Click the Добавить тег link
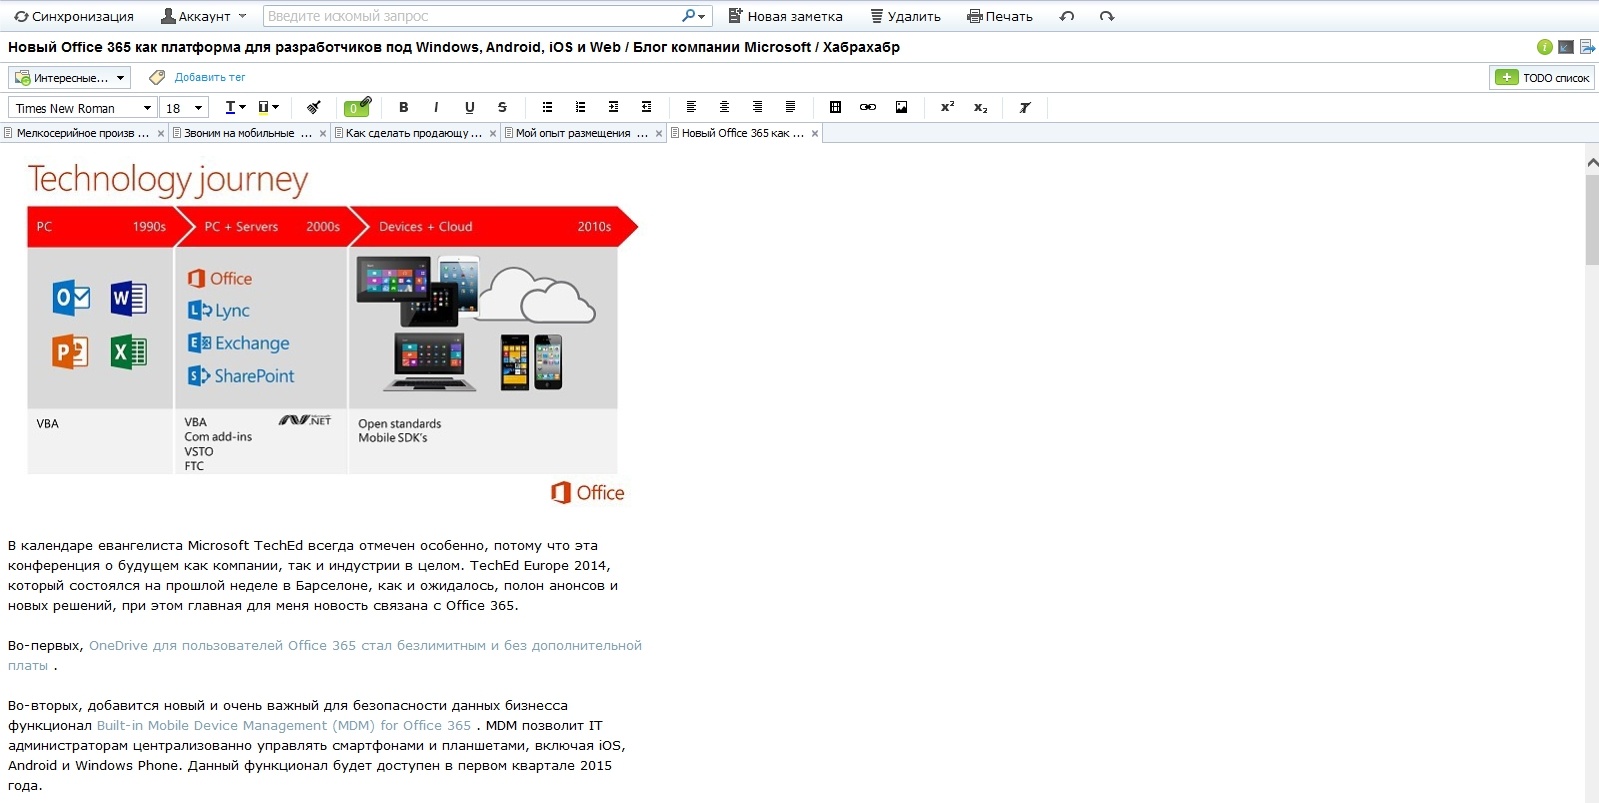 click(x=210, y=77)
